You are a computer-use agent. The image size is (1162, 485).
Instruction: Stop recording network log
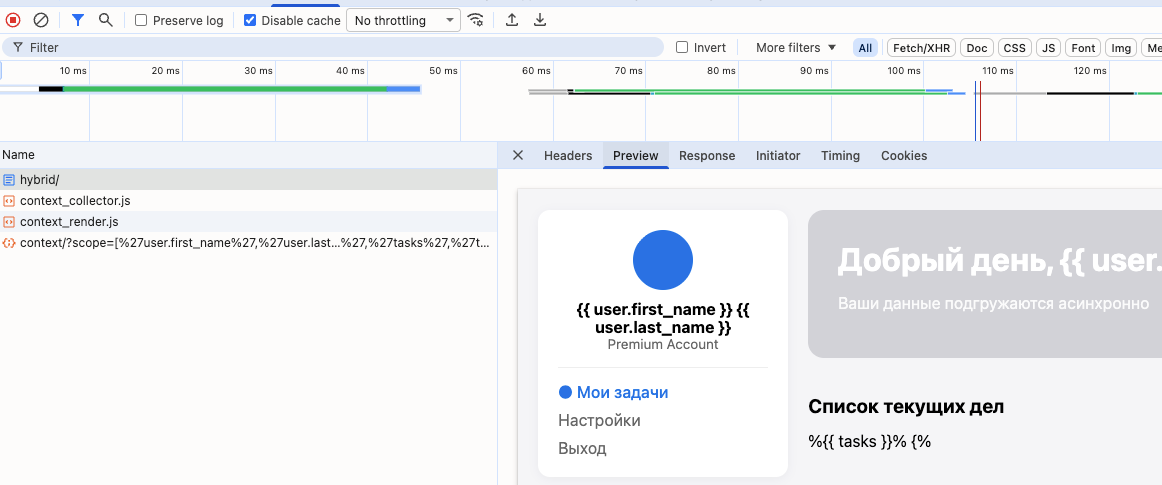pos(13,20)
